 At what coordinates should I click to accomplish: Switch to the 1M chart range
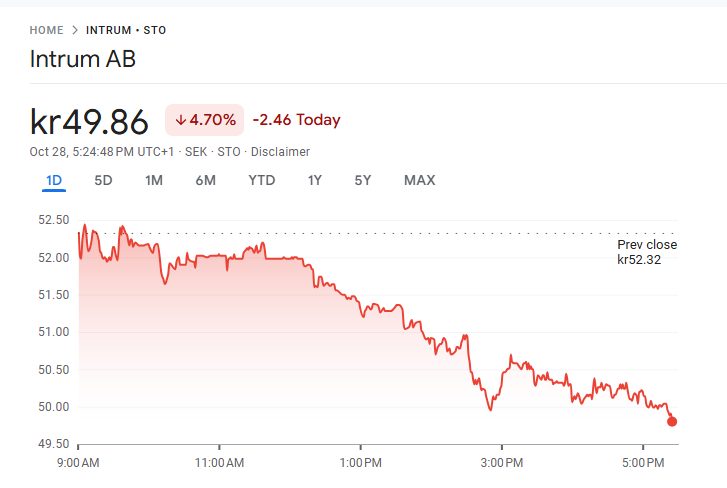pyautogui.click(x=154, y=181)
